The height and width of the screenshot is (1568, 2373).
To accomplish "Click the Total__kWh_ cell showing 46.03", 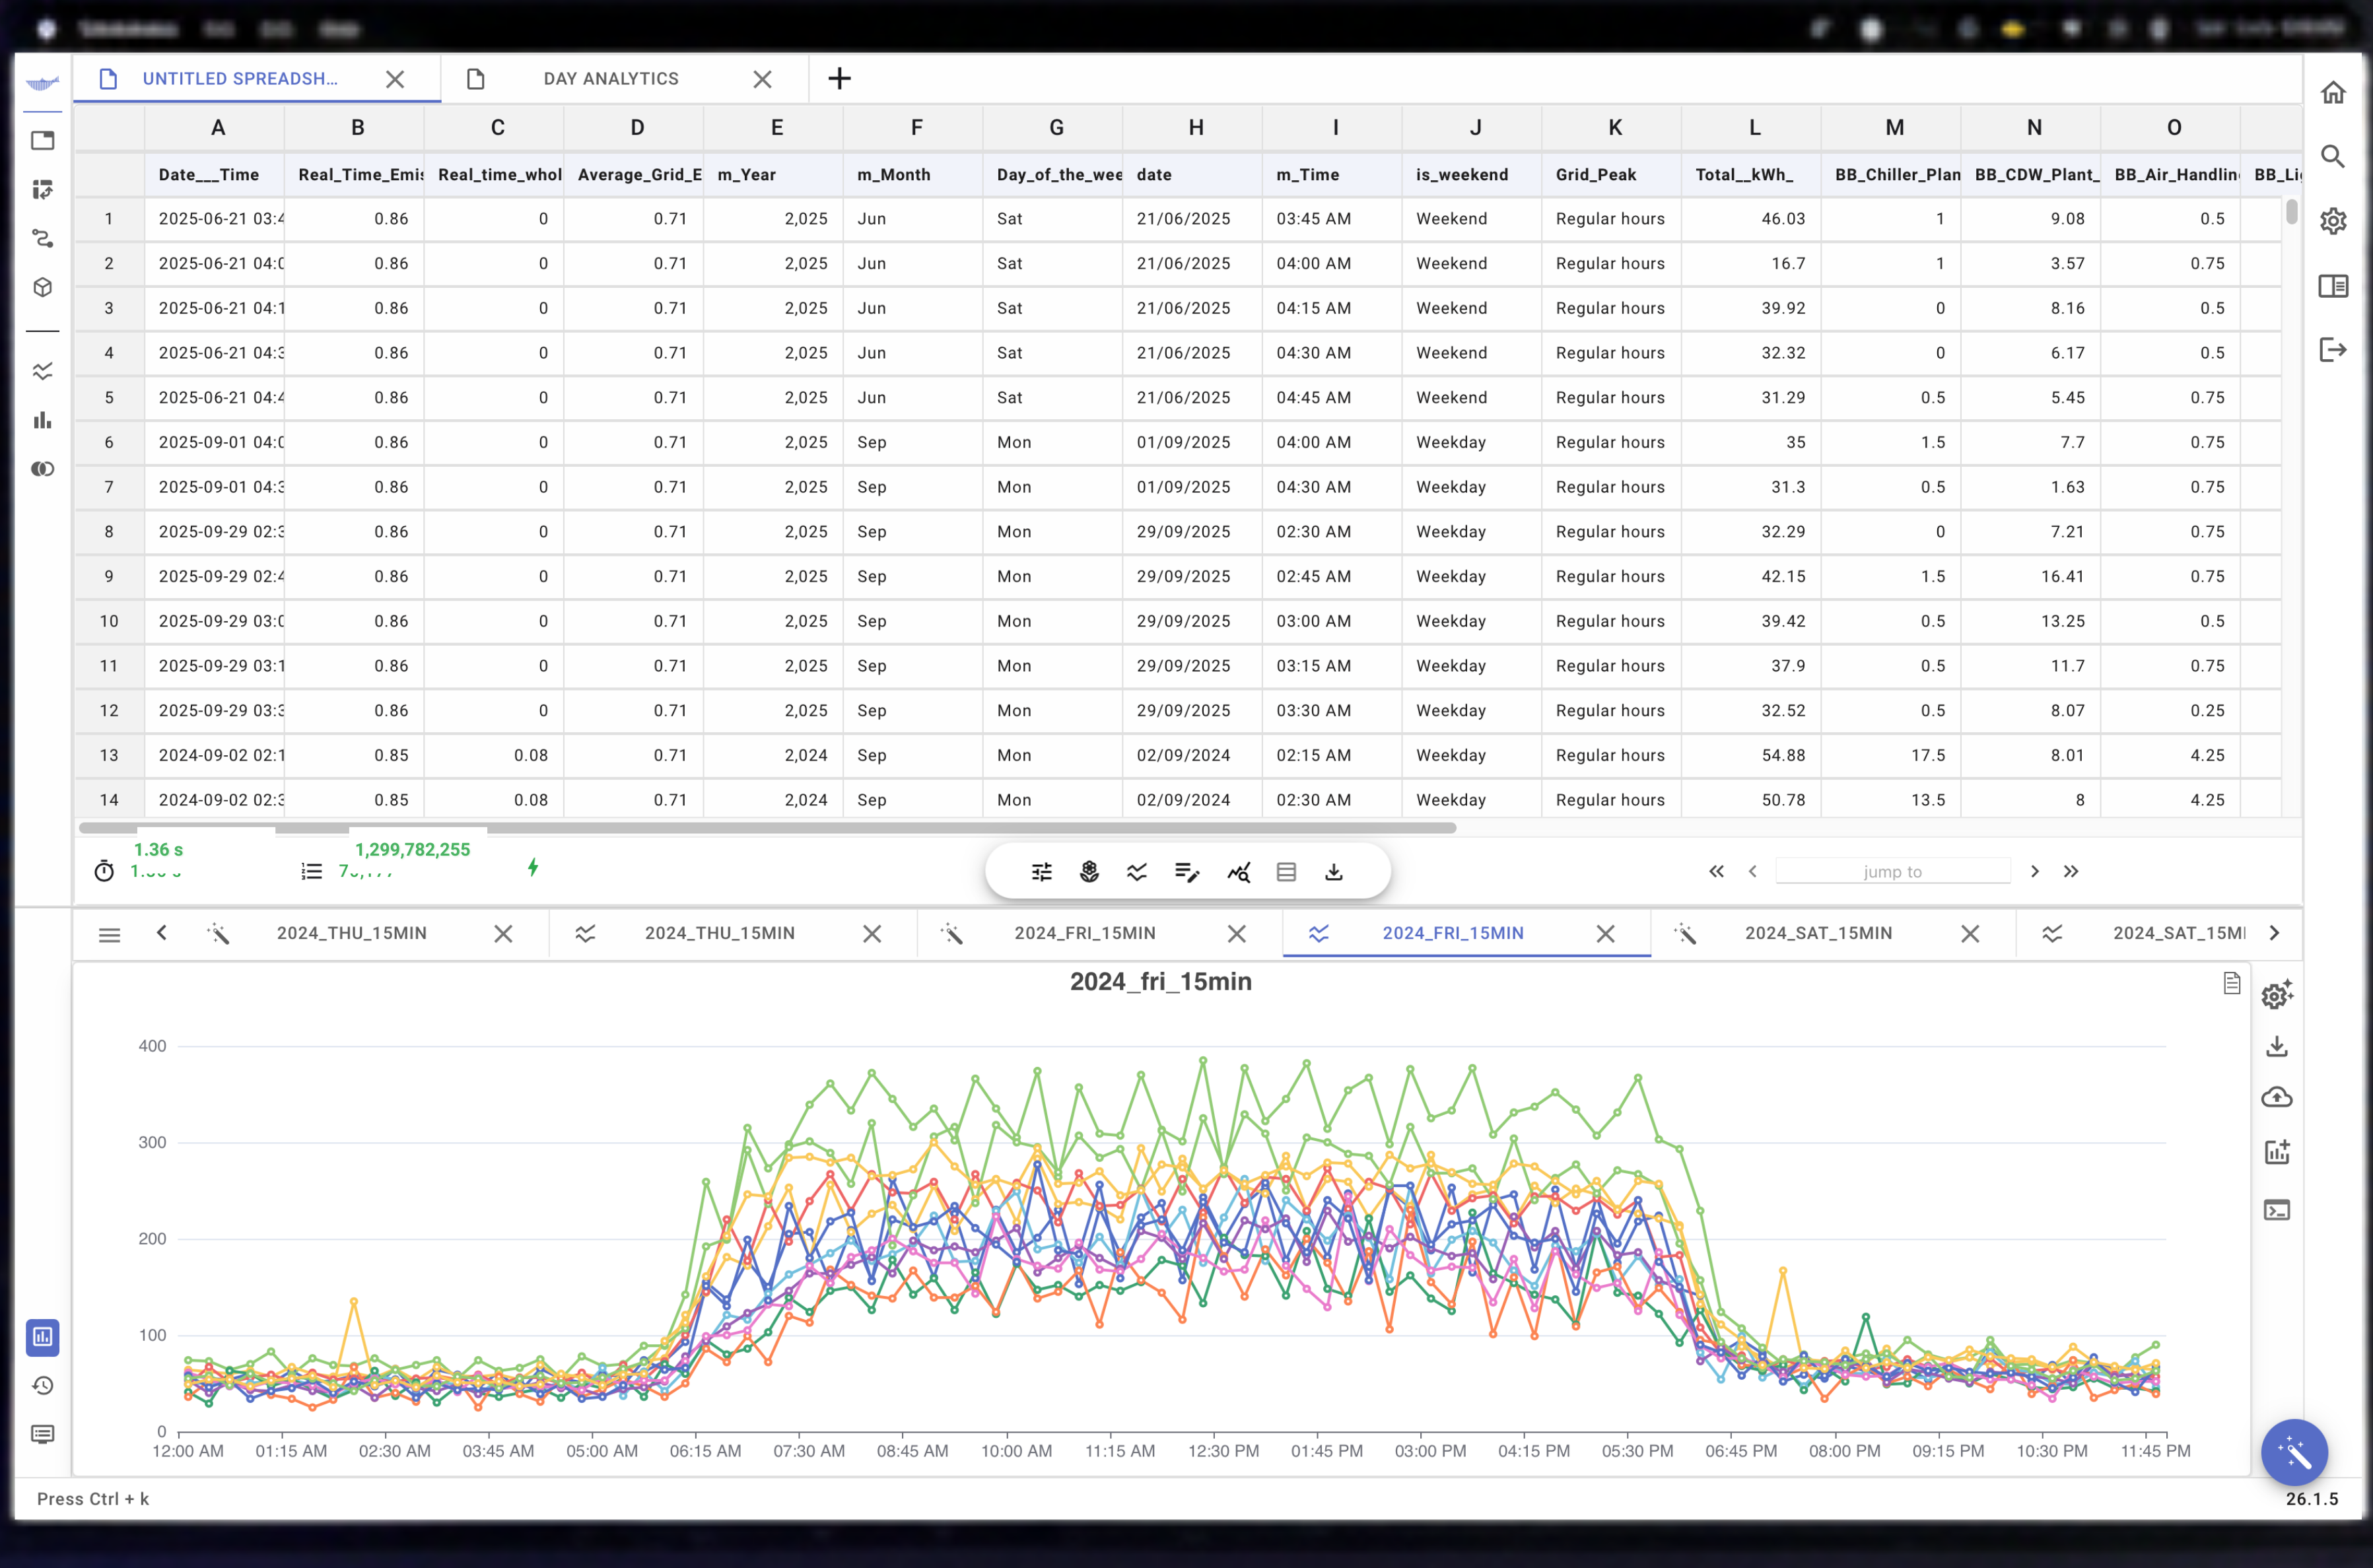I will pos(1752,219).
